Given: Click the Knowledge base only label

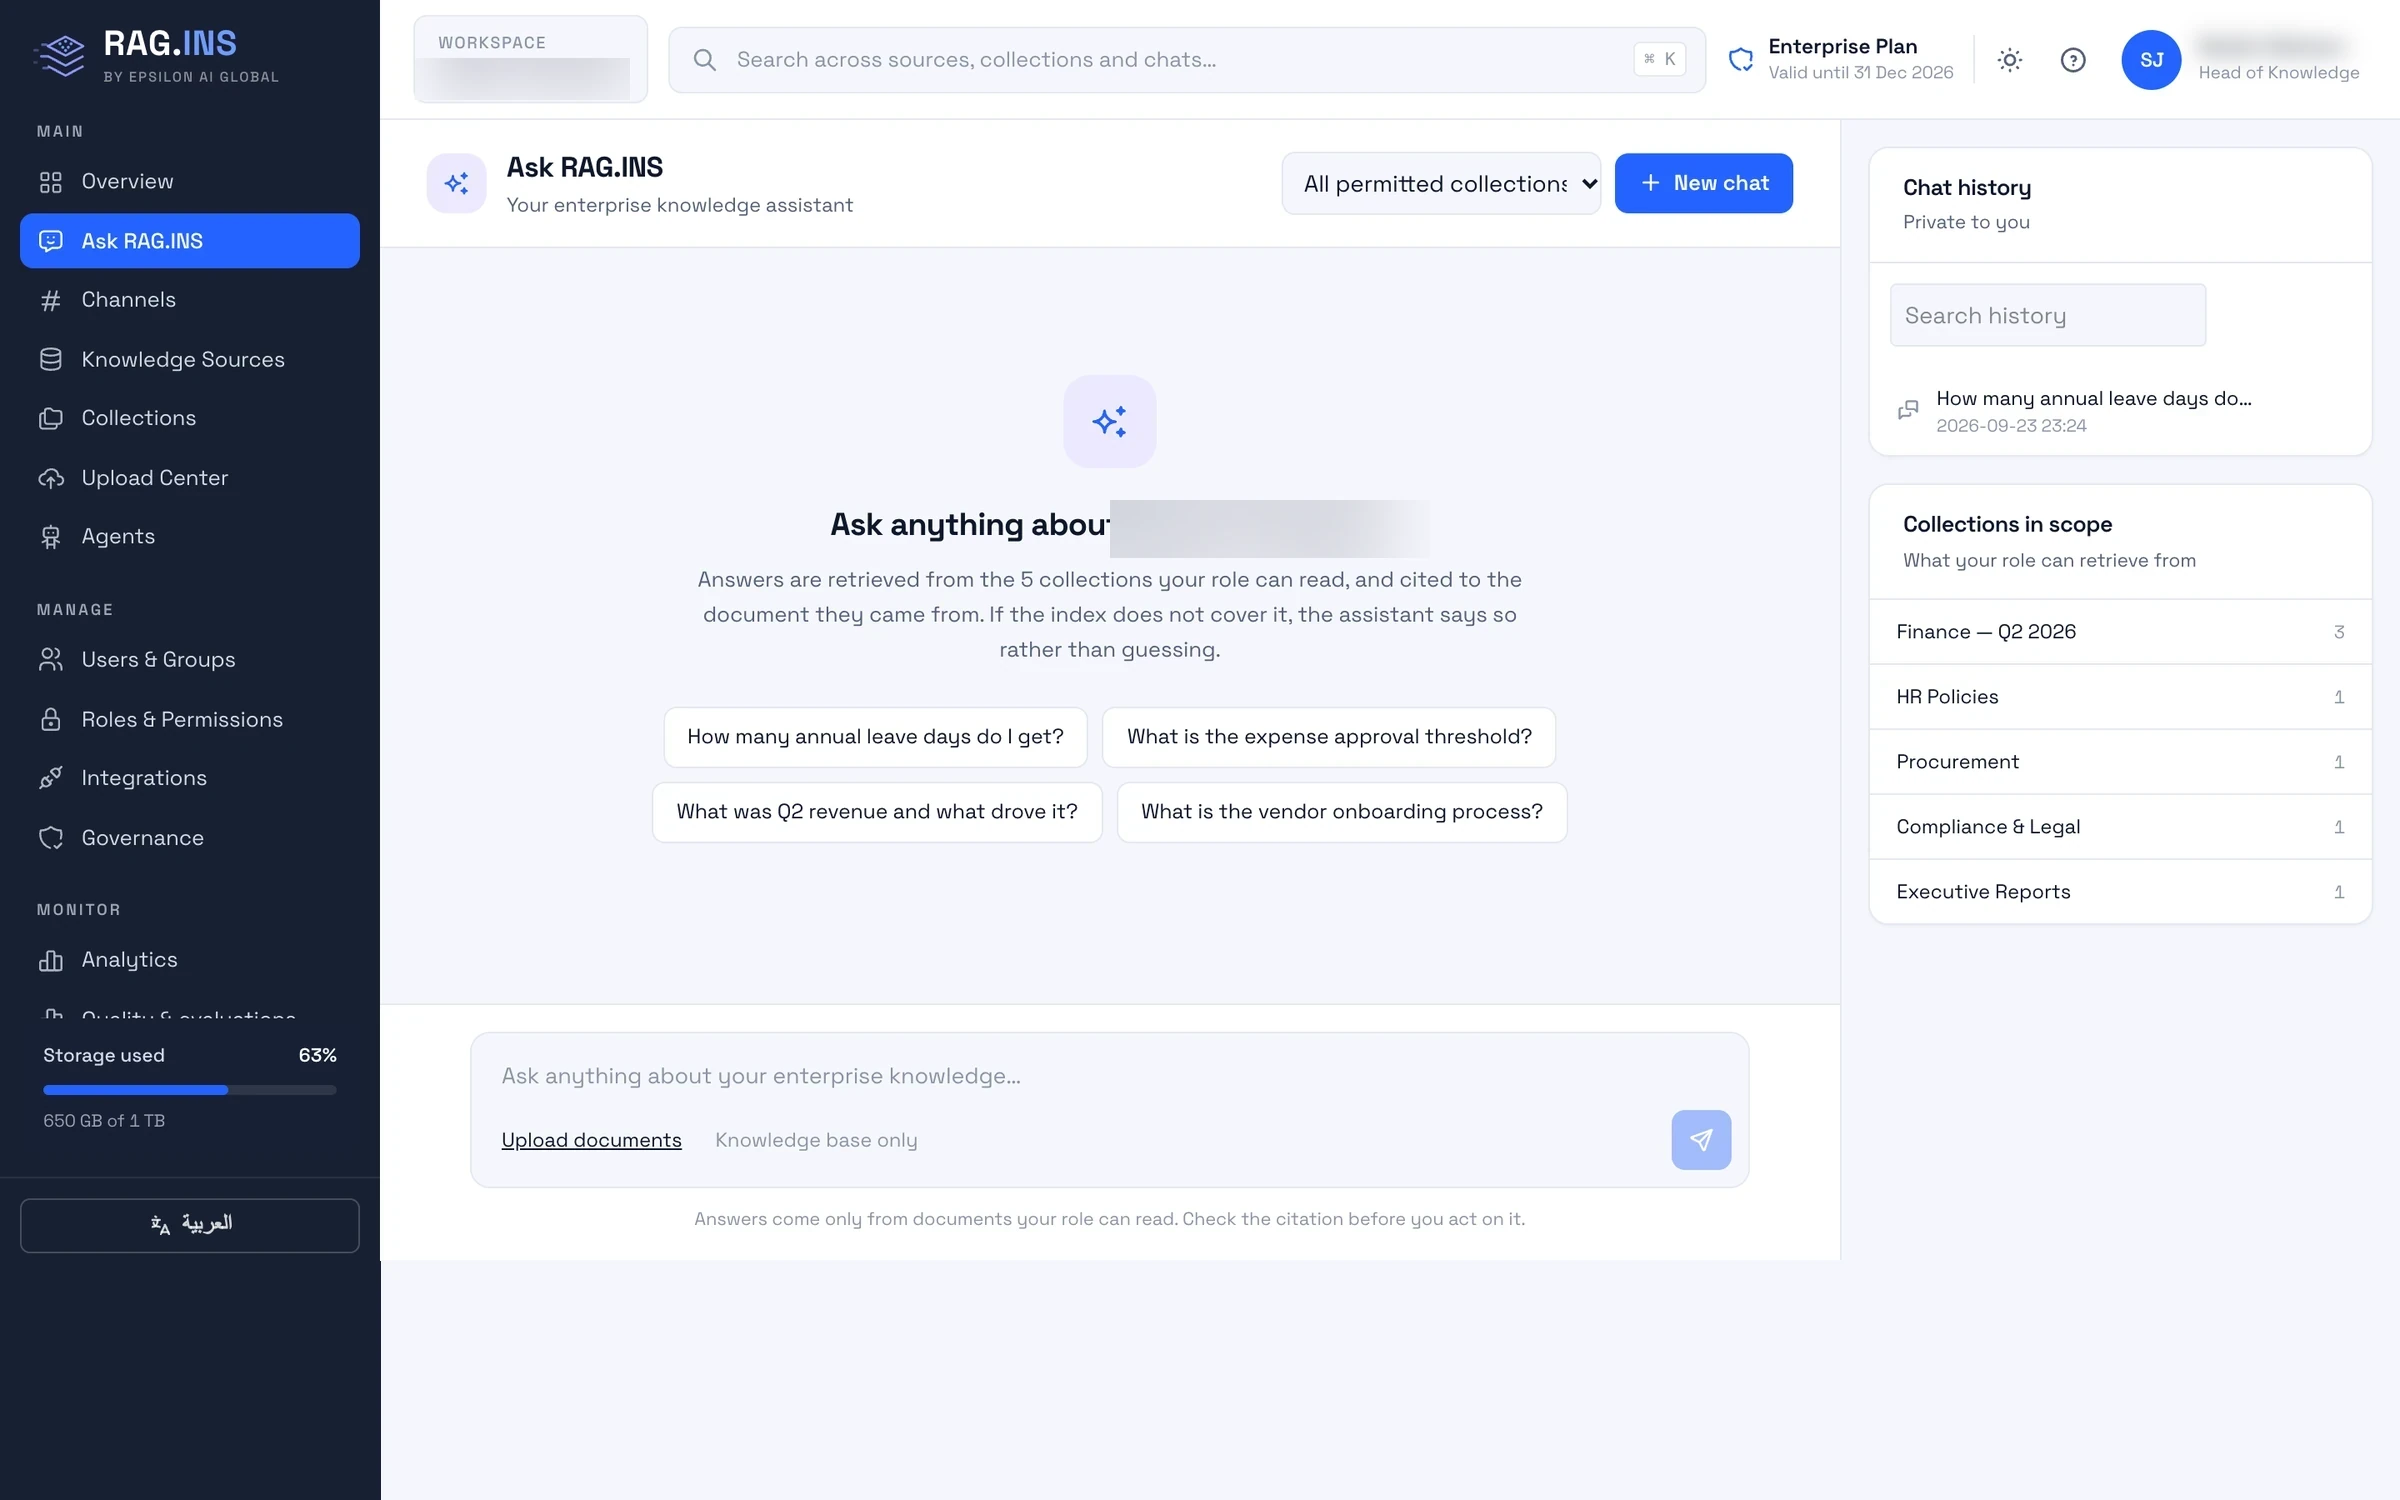Looking at the screenshot, I should coord(816,1140).
